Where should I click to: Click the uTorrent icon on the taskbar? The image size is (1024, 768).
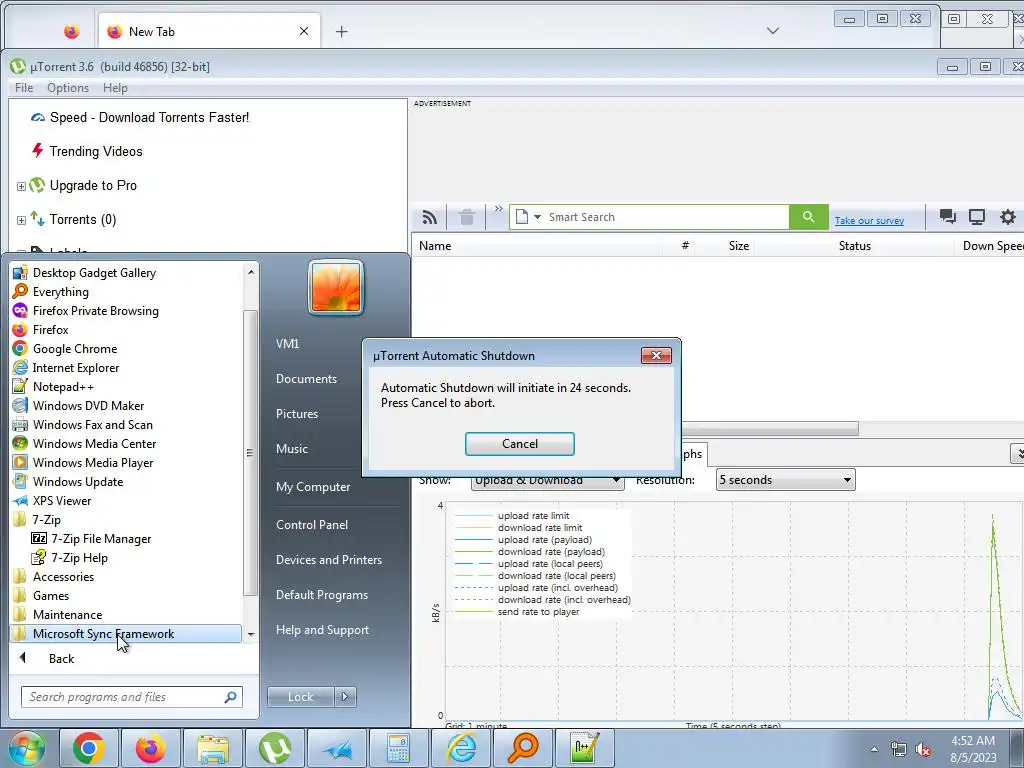[x=275, y=748]
